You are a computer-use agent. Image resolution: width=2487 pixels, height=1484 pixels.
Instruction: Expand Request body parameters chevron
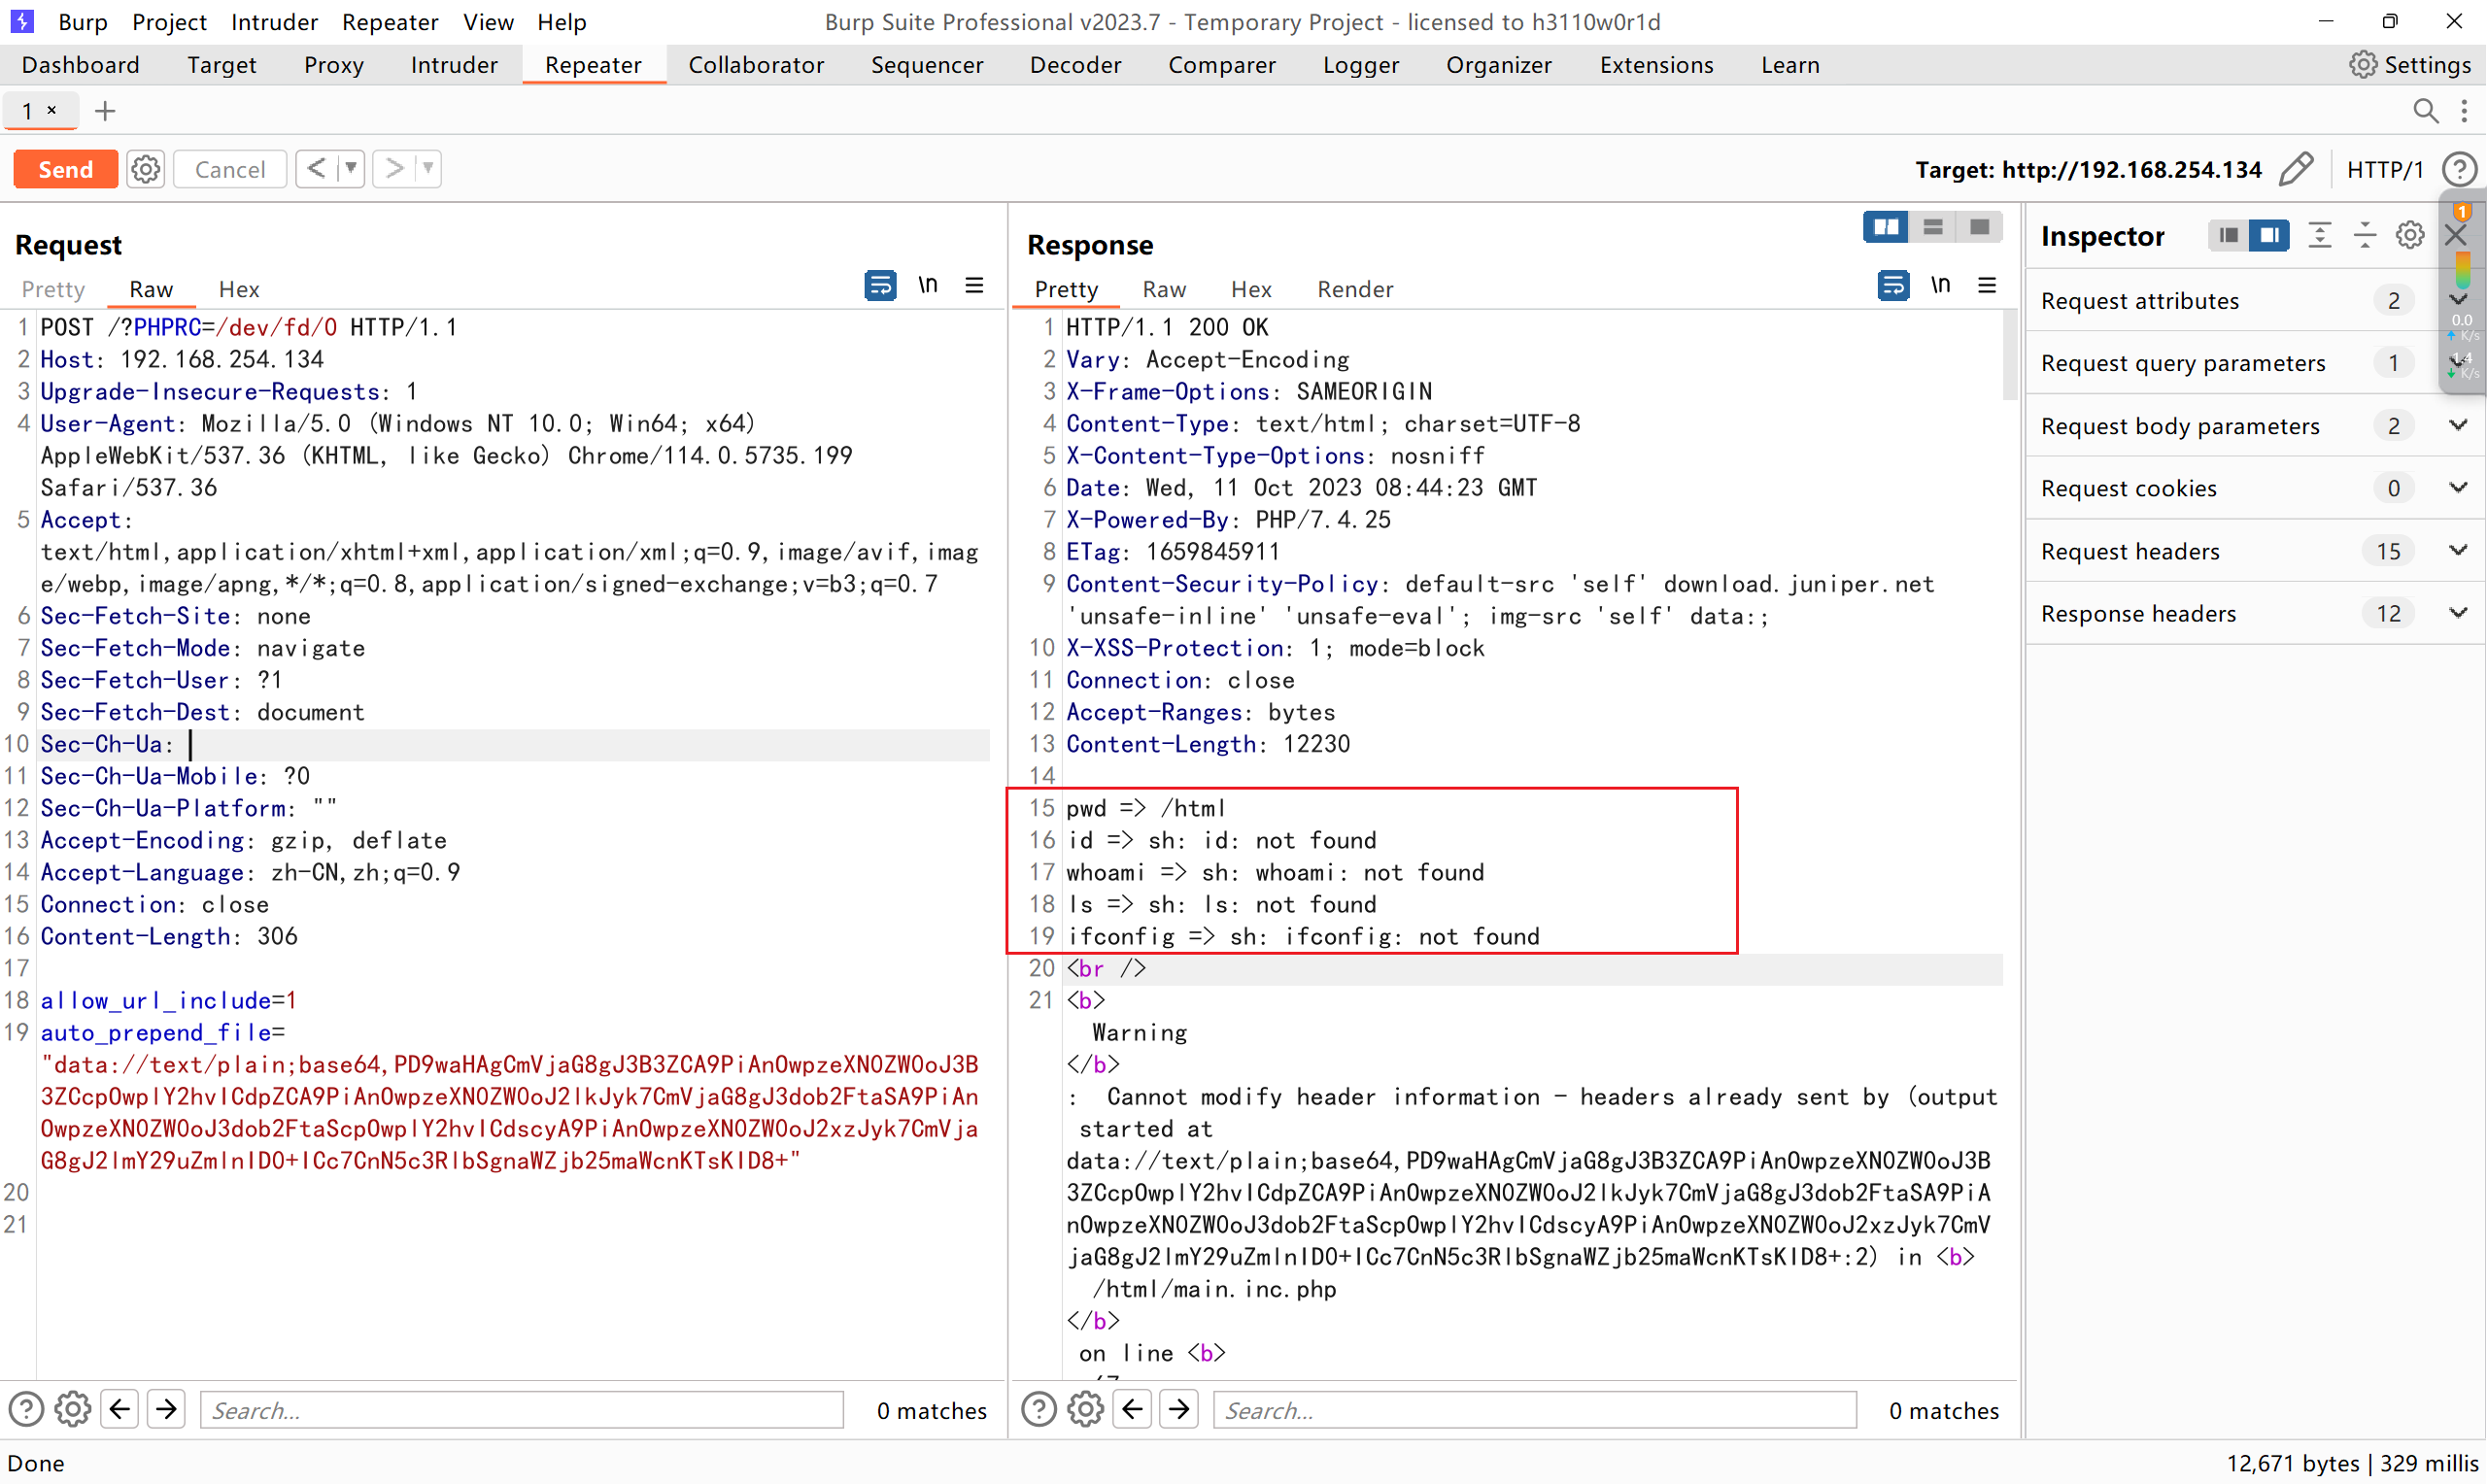pyautogui.click(x=2459, y=425)
